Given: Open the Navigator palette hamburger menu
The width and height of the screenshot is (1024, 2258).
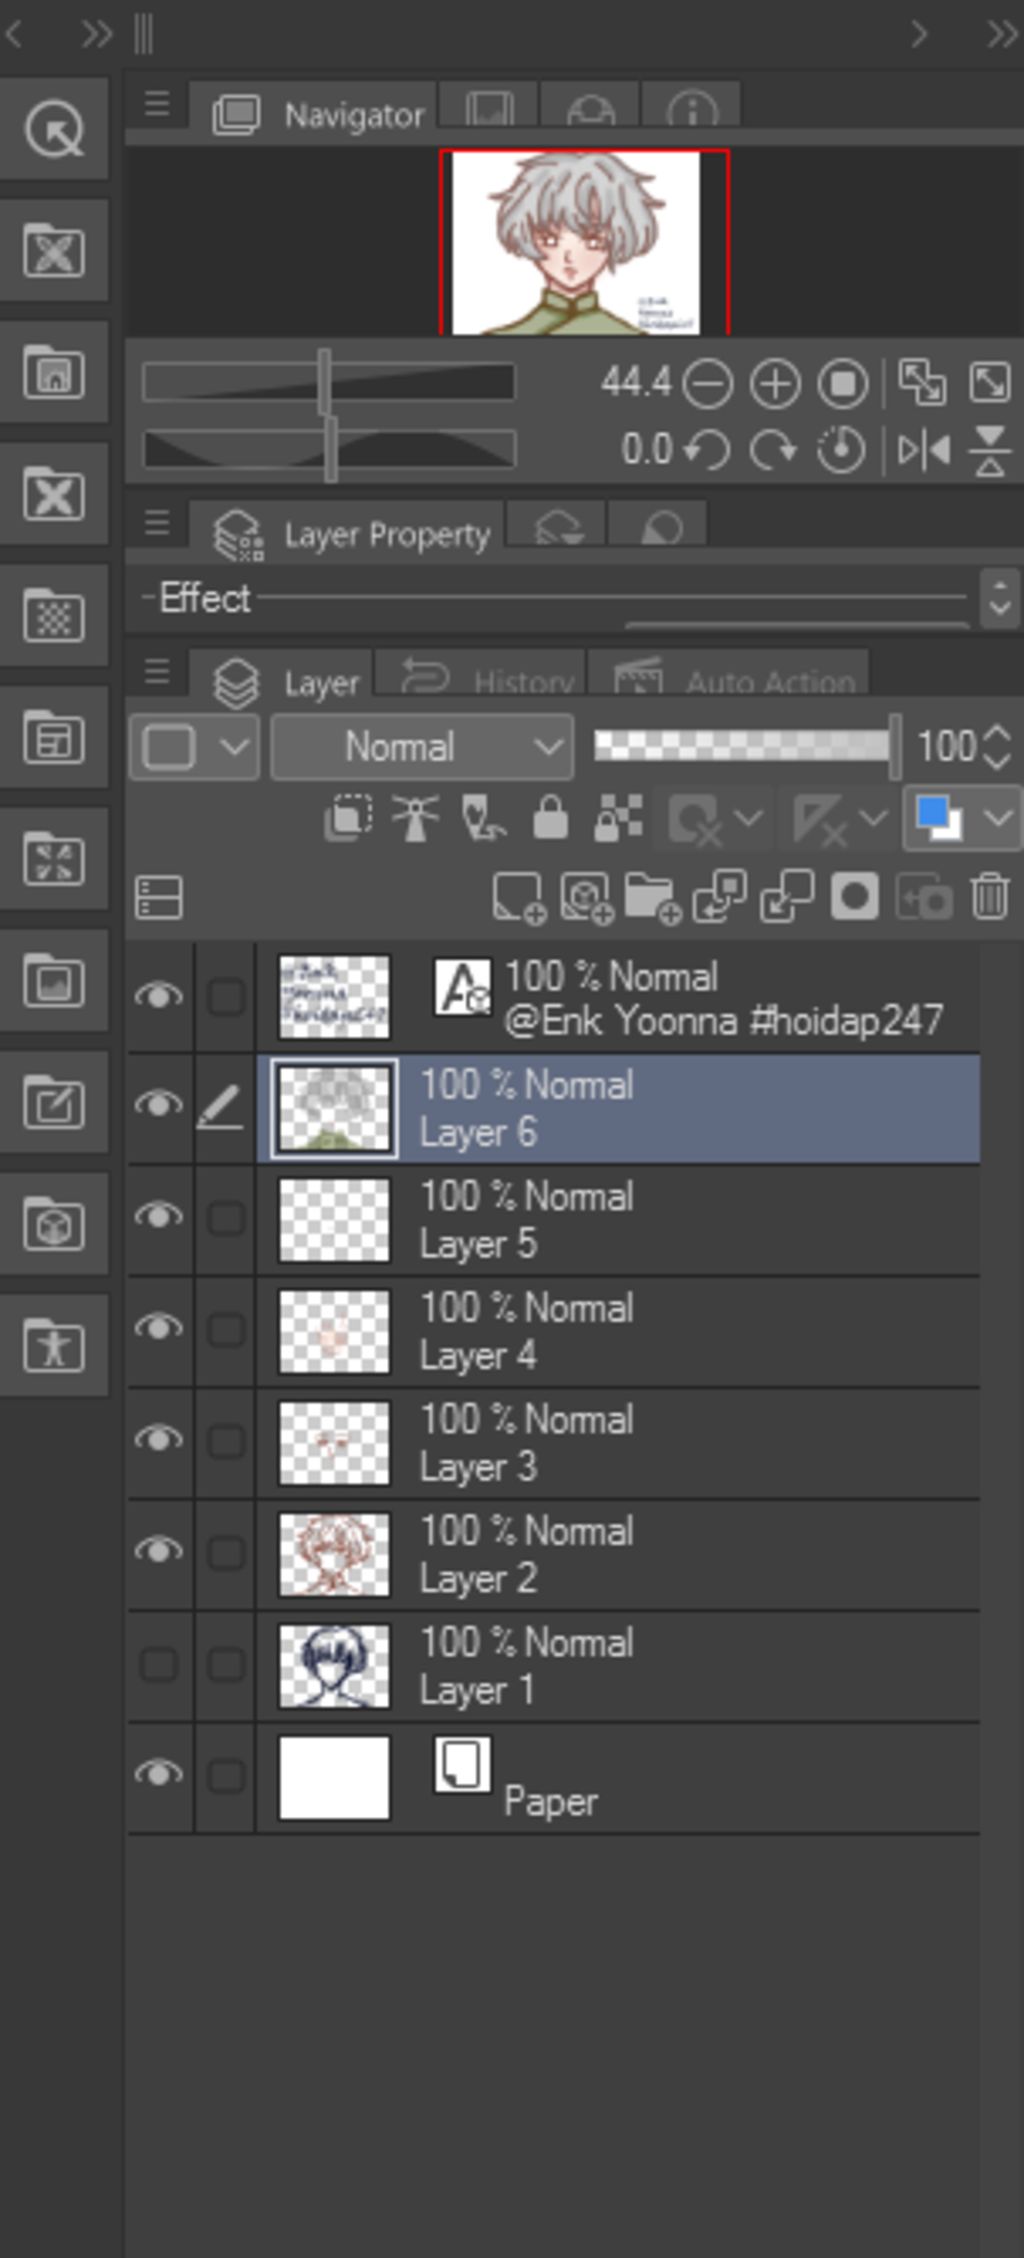Looking at the screenshot, I should point(157,104).
